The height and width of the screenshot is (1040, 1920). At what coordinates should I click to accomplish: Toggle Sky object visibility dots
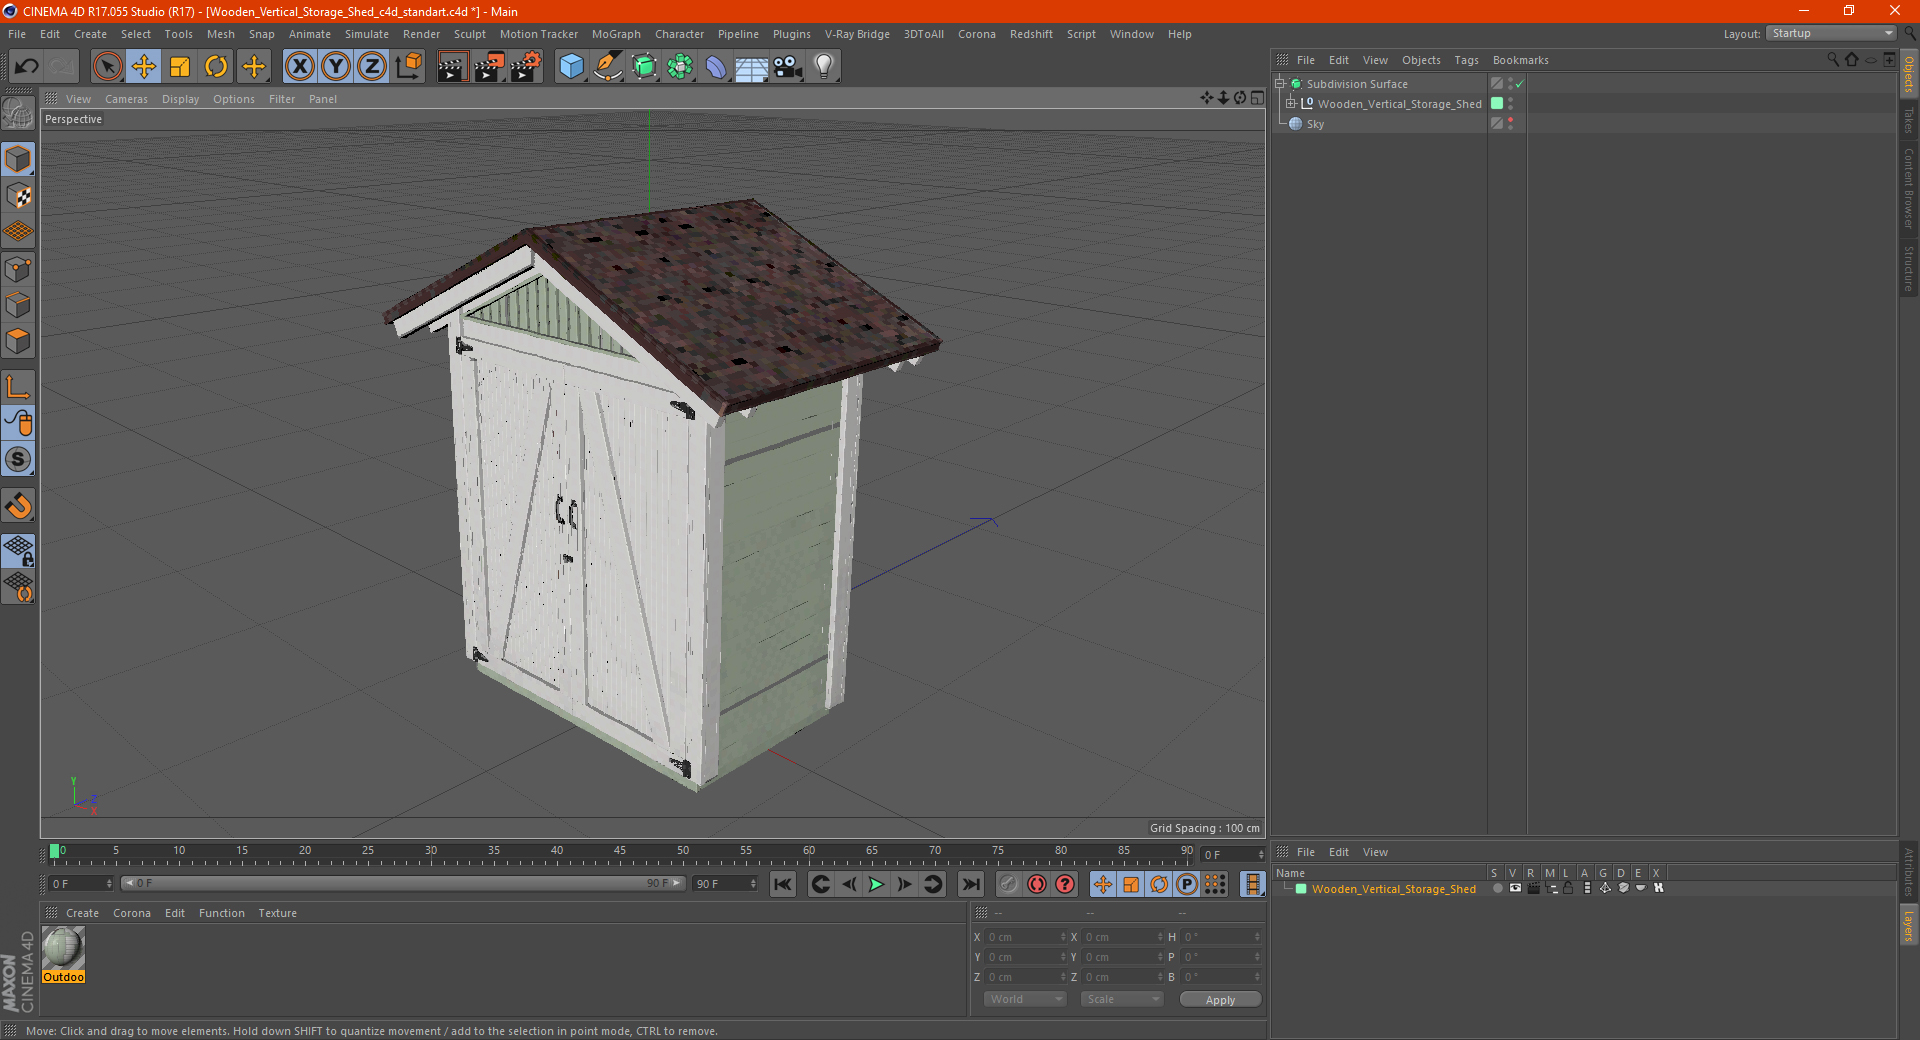1510,123
